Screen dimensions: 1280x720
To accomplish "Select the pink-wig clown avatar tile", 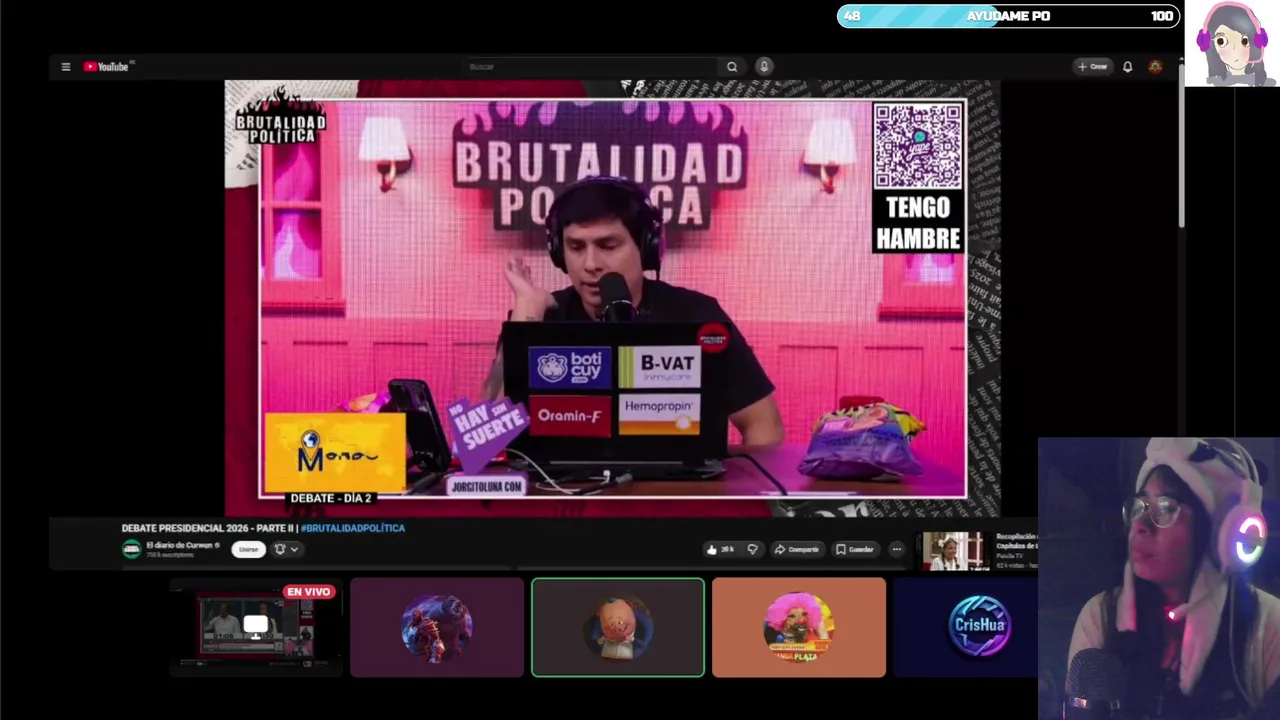I will [799, 627].
